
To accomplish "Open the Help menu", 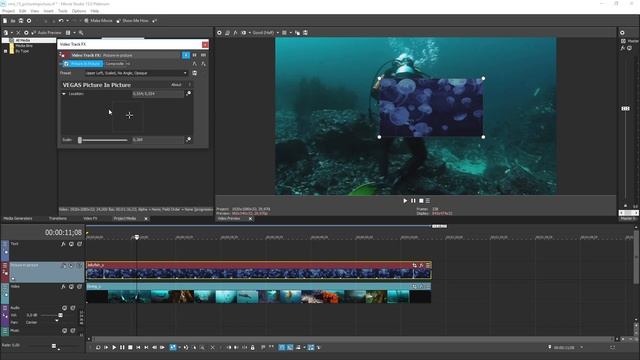I will 95,11.
